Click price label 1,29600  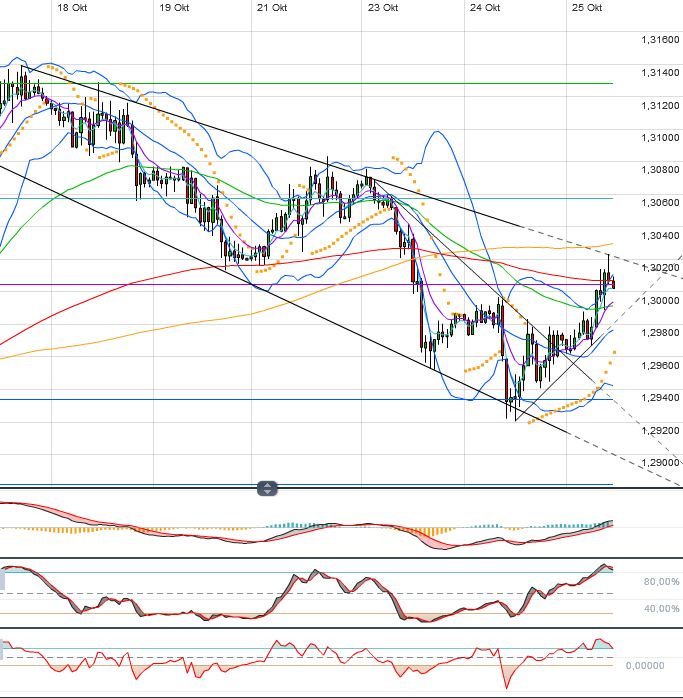point(660,365)
